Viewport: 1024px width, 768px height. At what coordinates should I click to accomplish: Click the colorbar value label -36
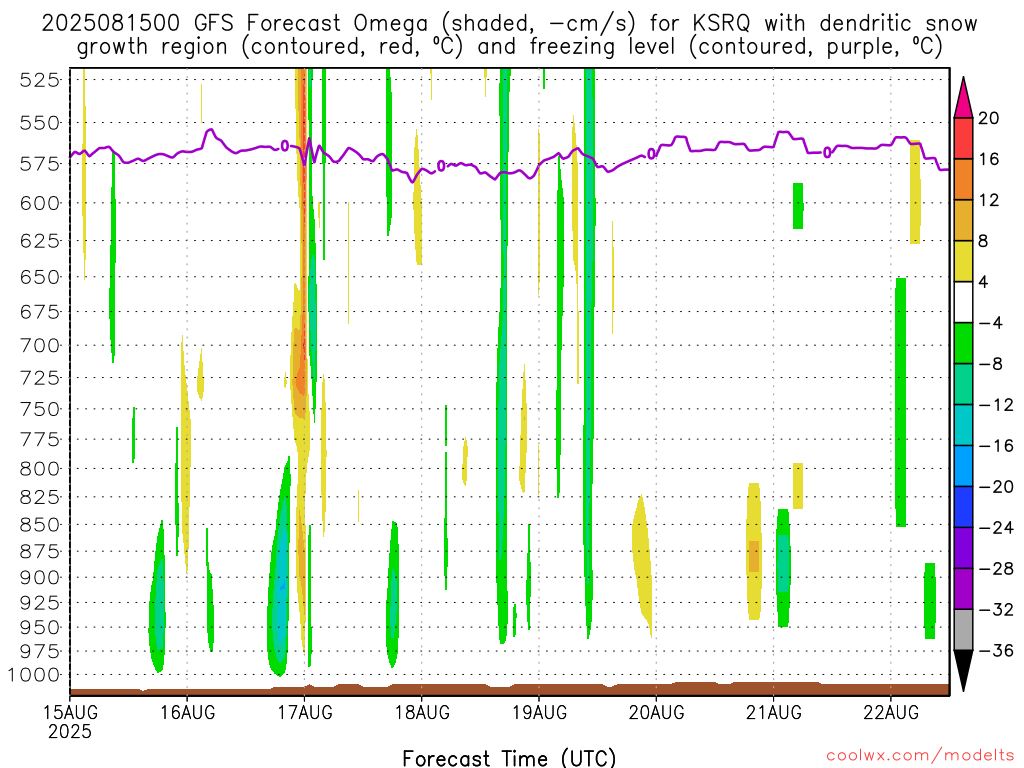[x=996, y=650]
